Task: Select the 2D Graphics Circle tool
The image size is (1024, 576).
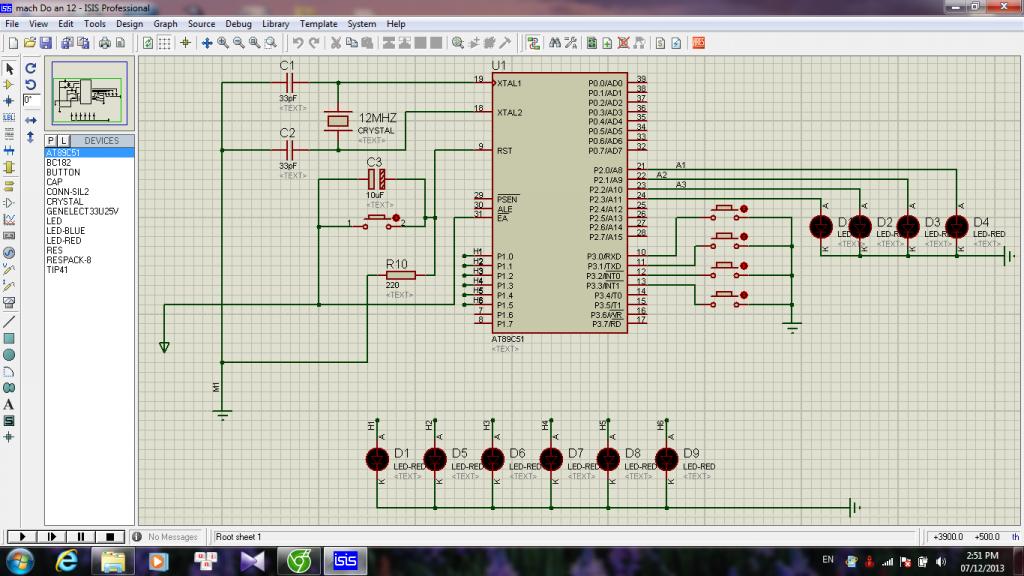Action: click(x=9, y=354)
